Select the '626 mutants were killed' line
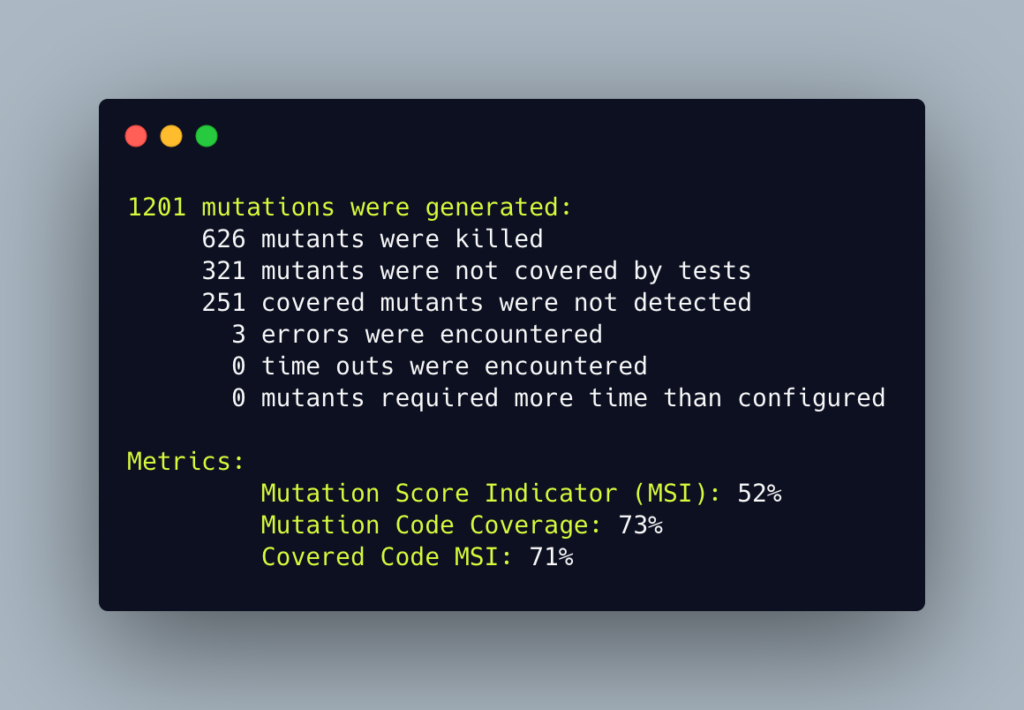 point(372,239)
